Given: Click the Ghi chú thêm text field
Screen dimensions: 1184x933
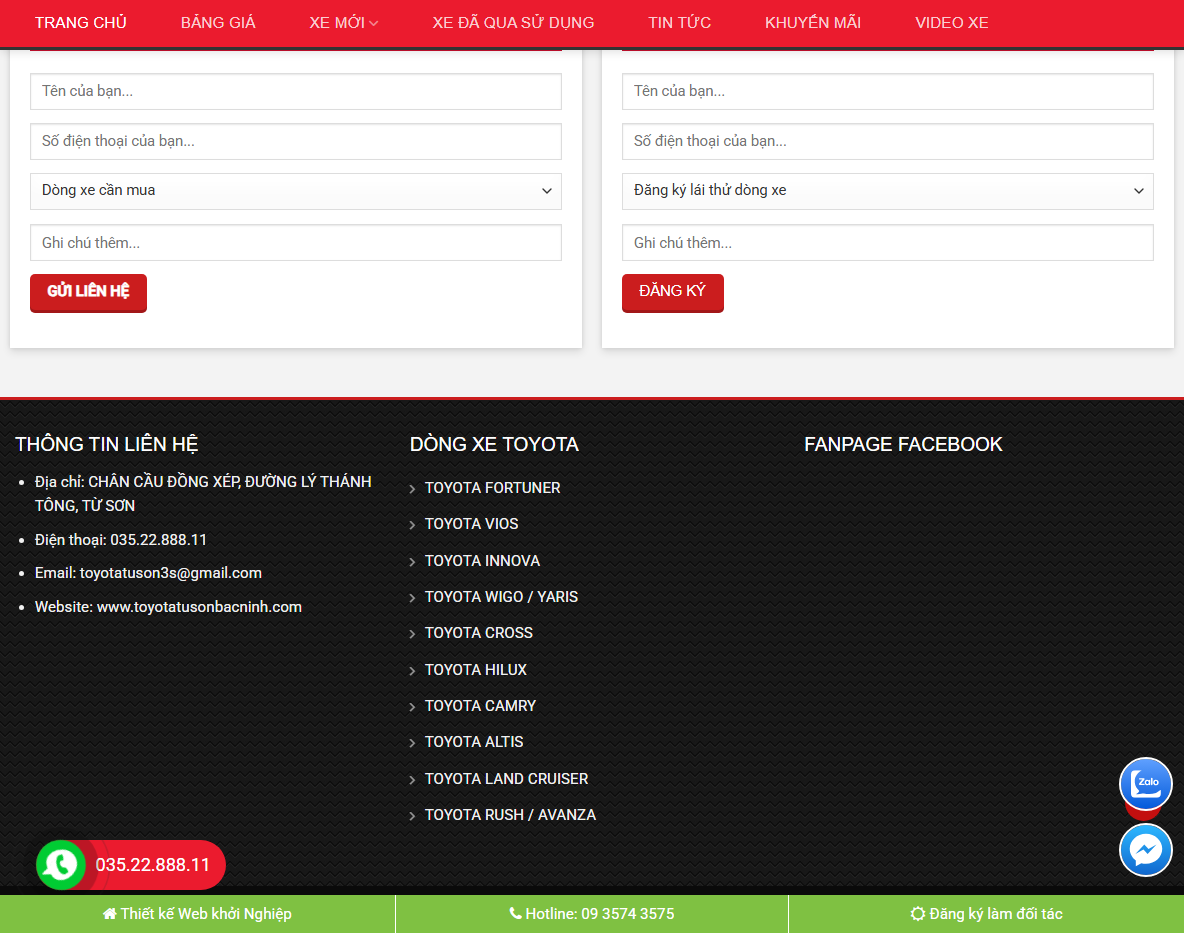Looking at the screenshot, I should coord(296,242).
